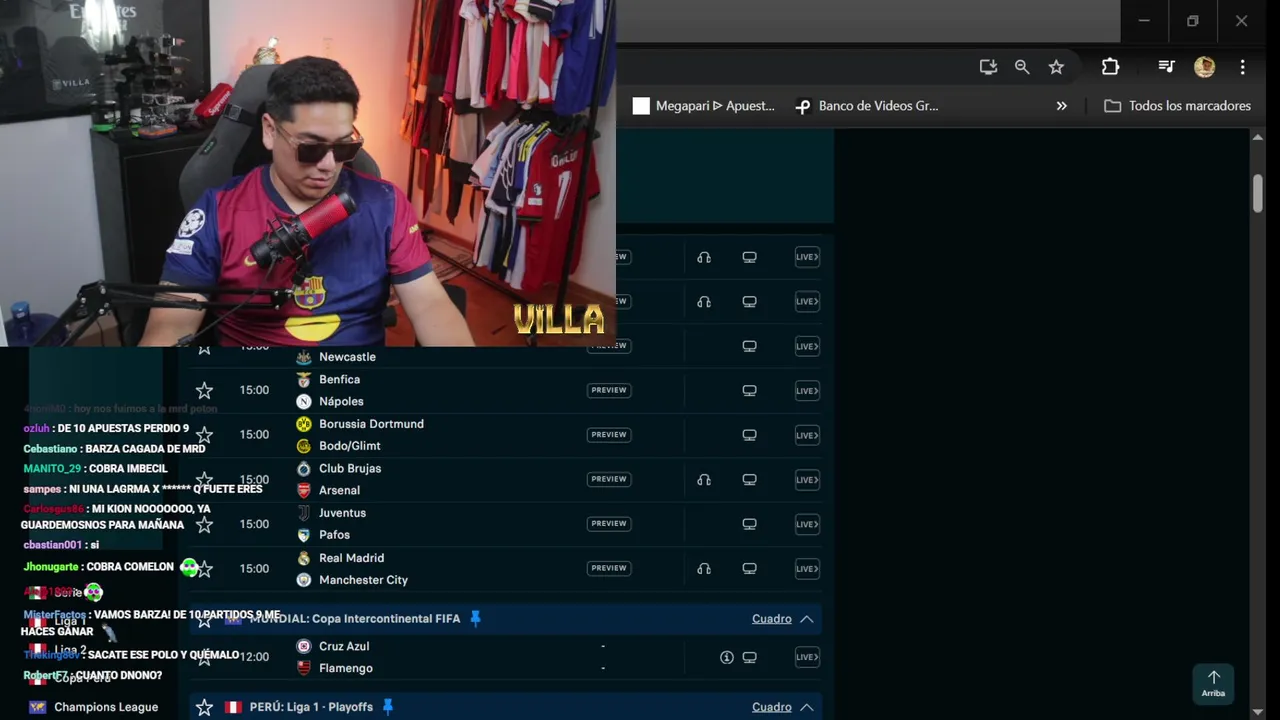The image size is (1280, 720).
Task: Click the zoom magnifier icon in the address bar
Action: (x=1022, y=67)
